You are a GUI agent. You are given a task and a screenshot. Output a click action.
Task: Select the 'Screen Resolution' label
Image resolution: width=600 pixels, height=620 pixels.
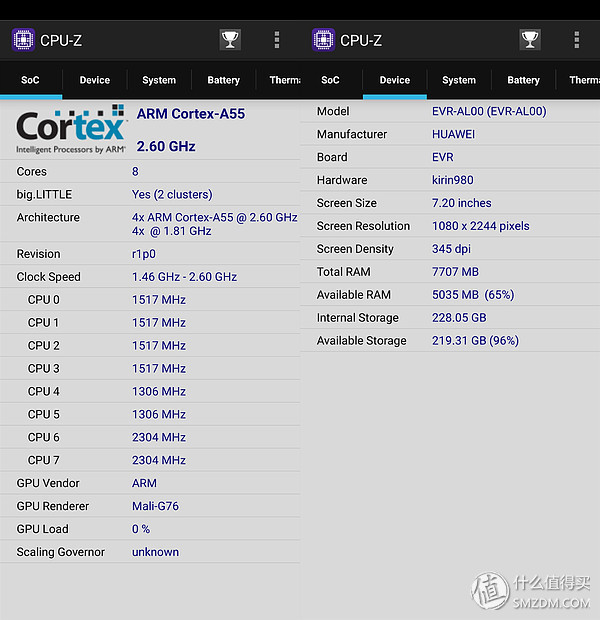coord(363,226)
